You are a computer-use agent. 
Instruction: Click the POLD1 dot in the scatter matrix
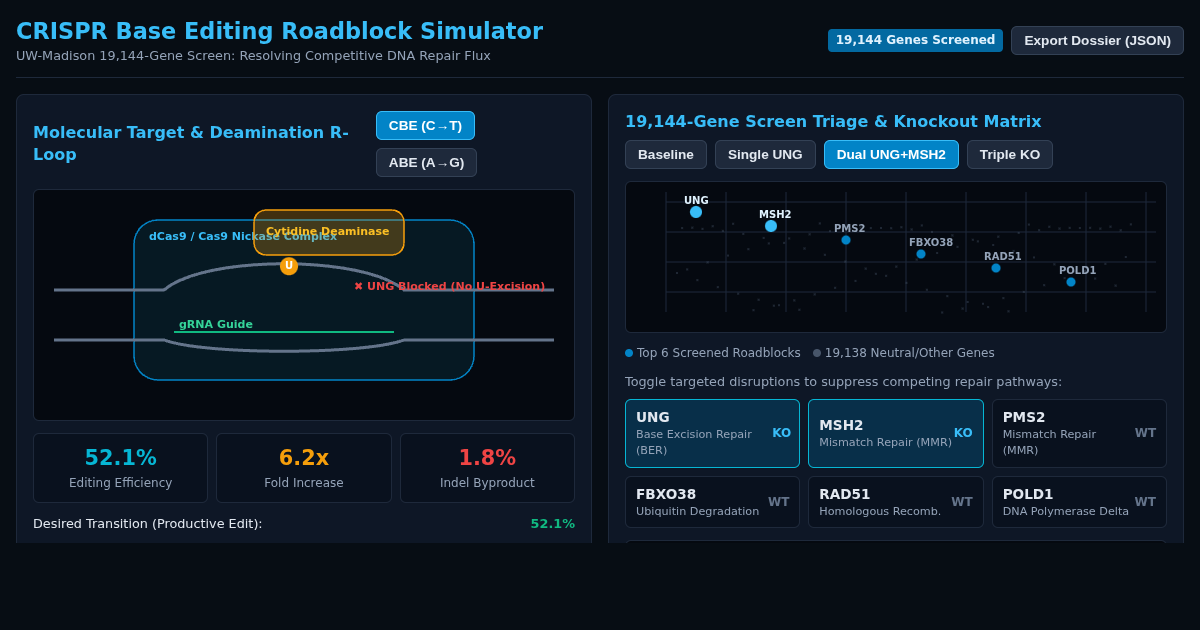click(x=1071, y=282)
